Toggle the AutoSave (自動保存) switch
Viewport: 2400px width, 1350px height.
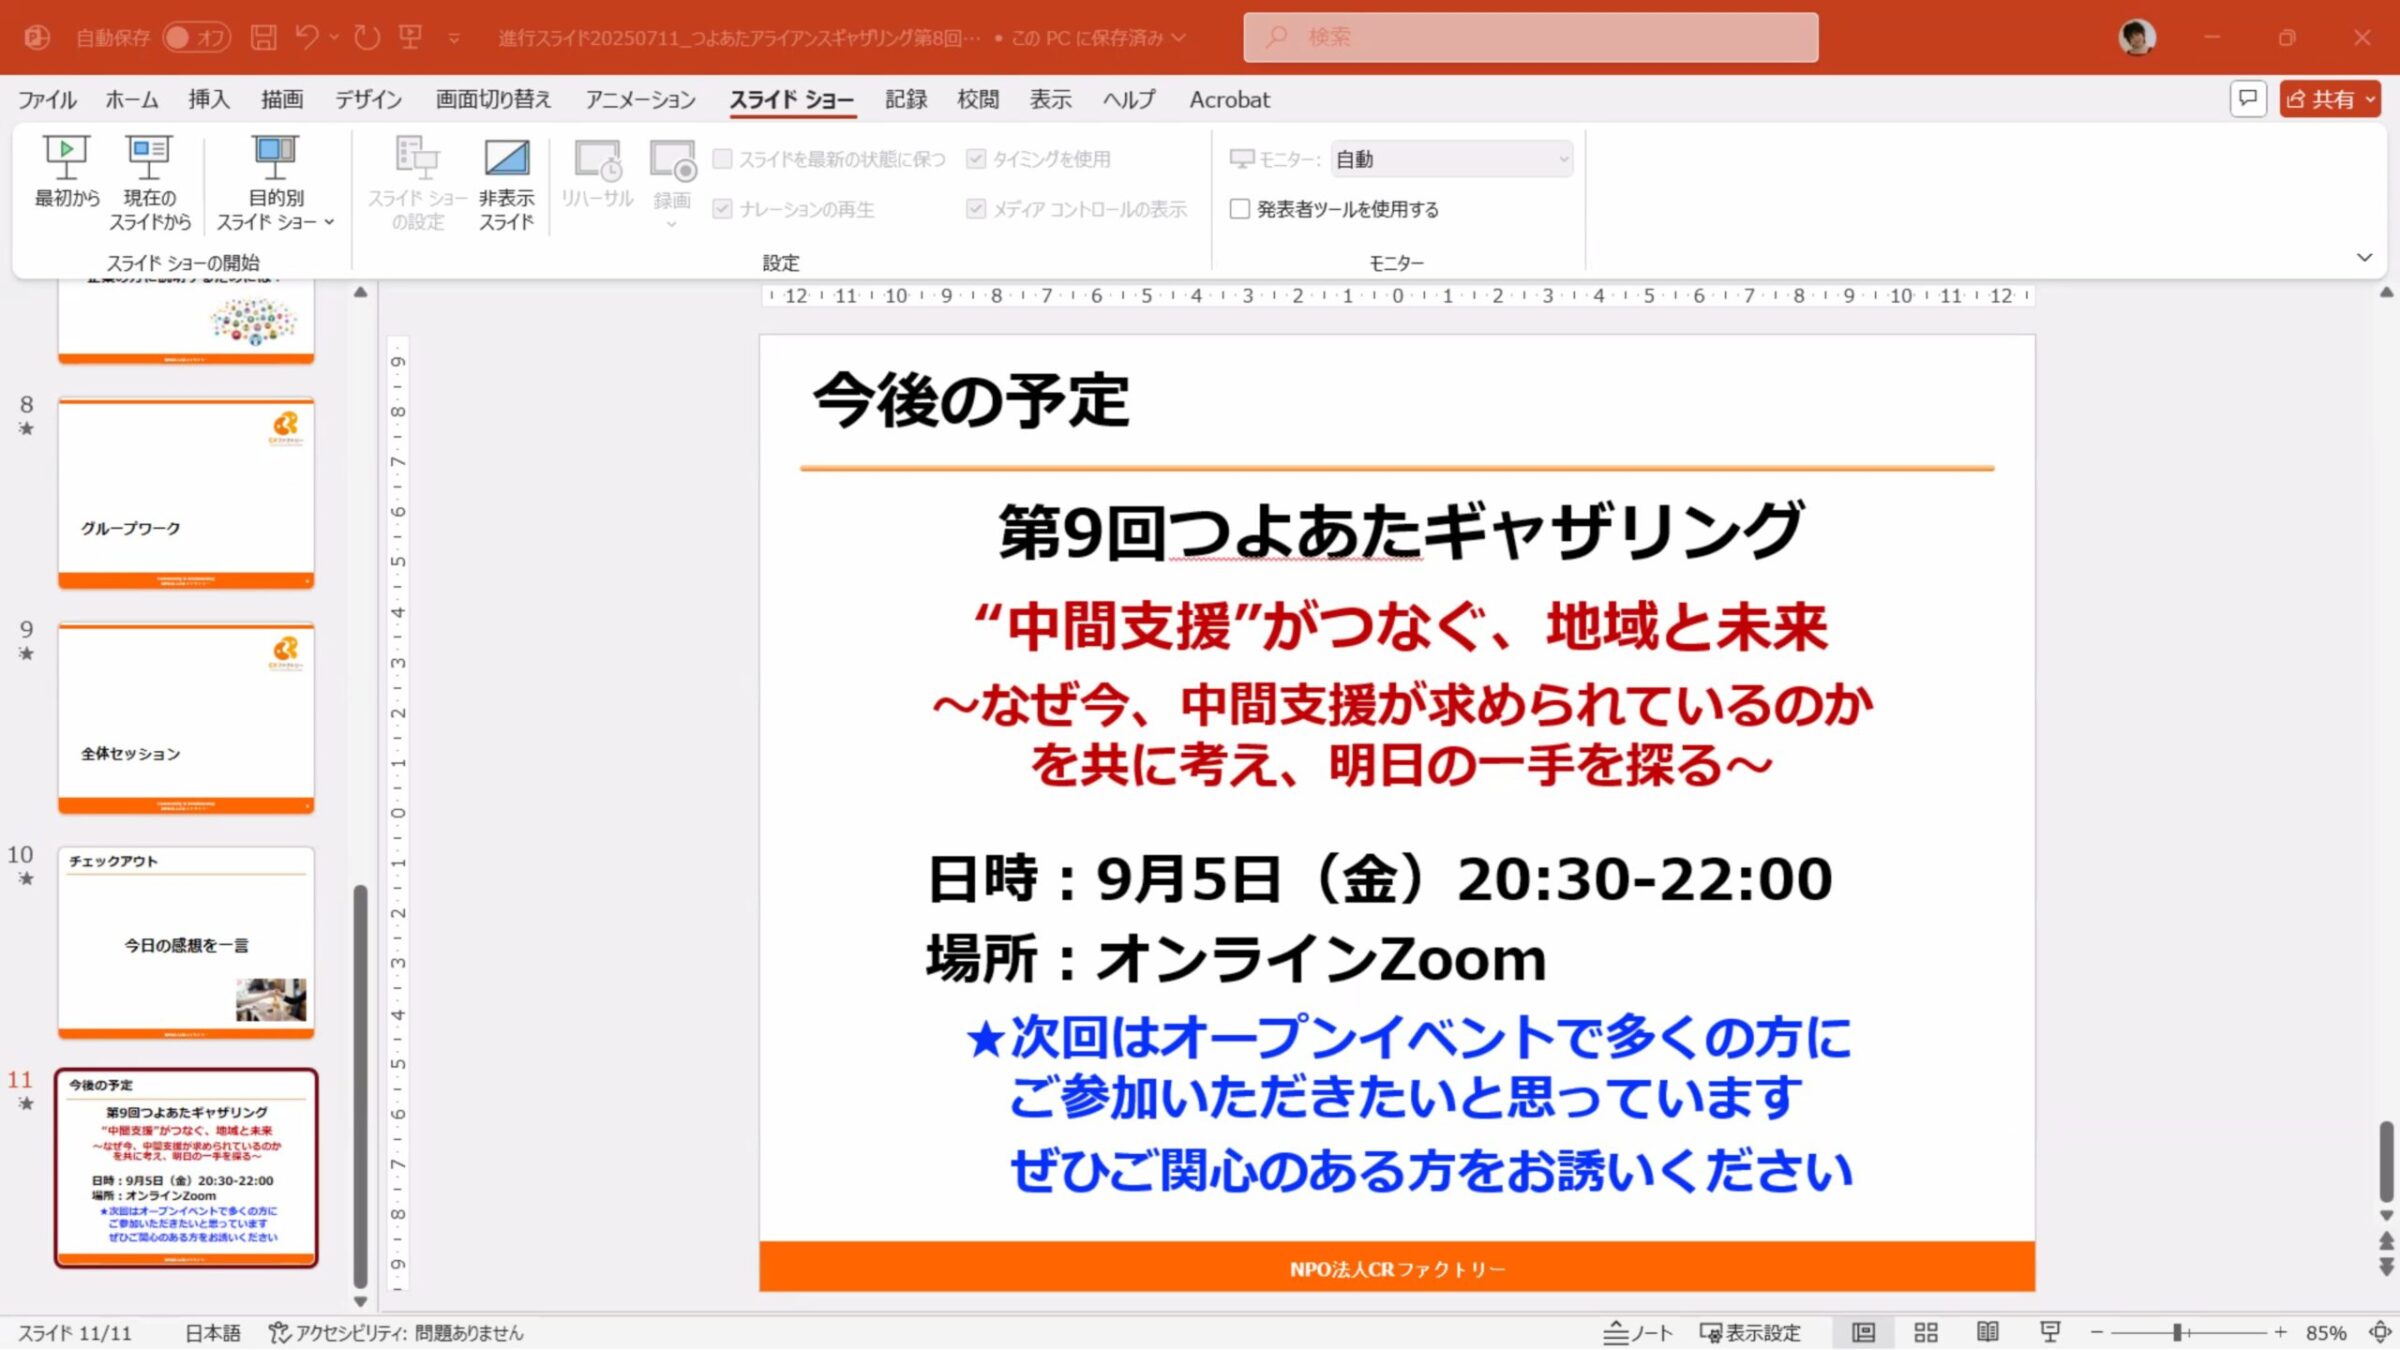point(196,38)
